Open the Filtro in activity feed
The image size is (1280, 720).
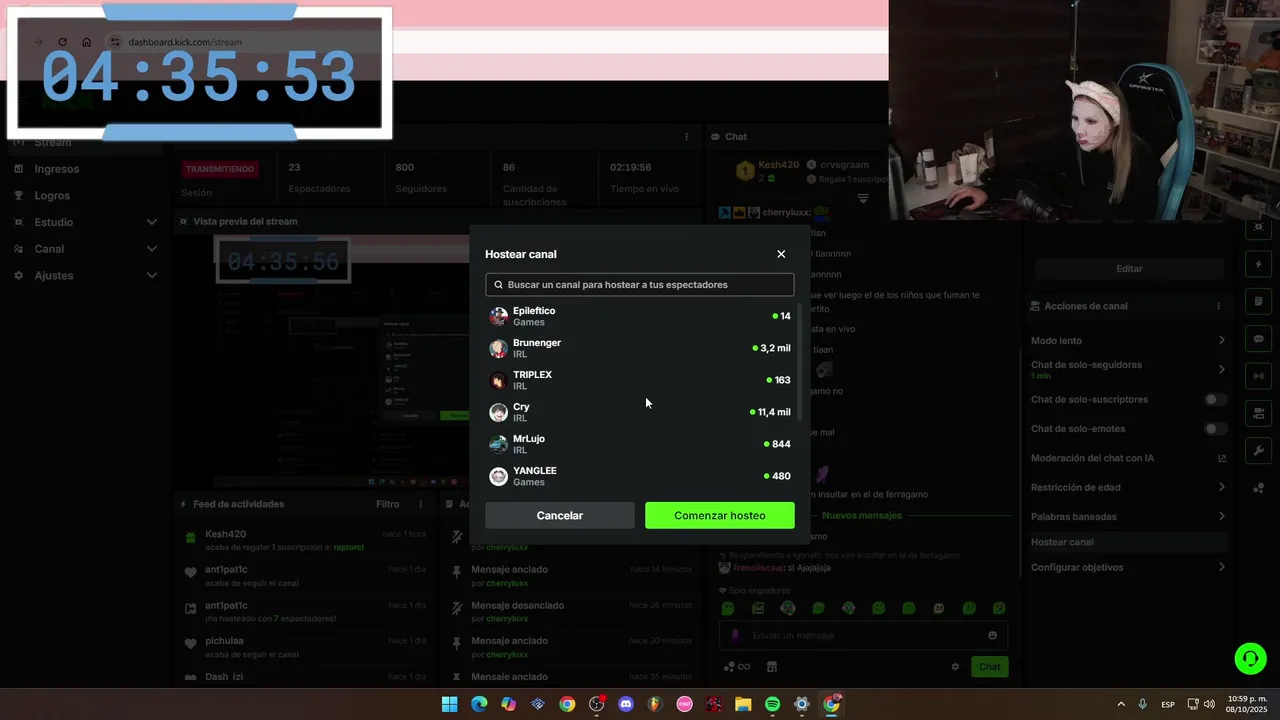pyautogui.click(x=387, y=504)
